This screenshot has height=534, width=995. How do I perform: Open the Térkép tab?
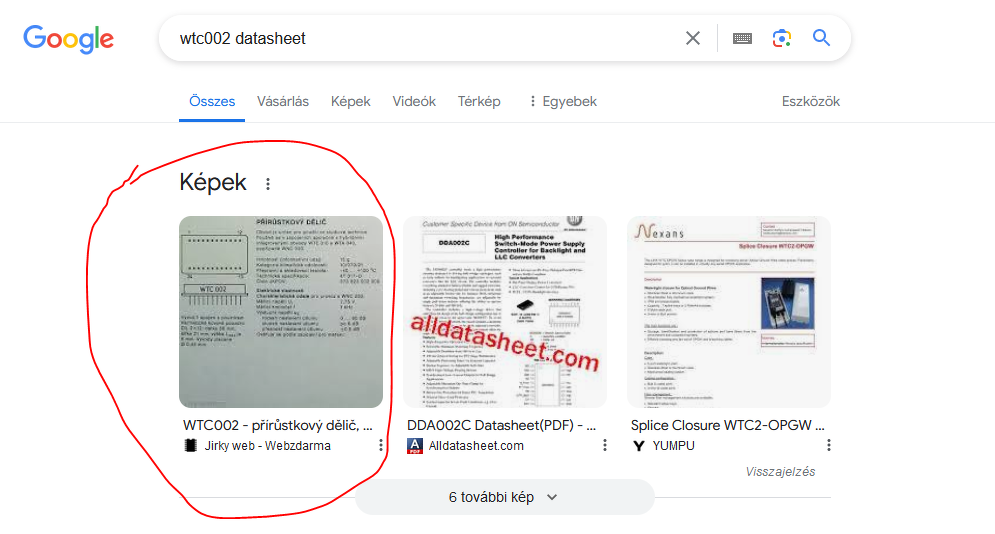click(479, 101)
